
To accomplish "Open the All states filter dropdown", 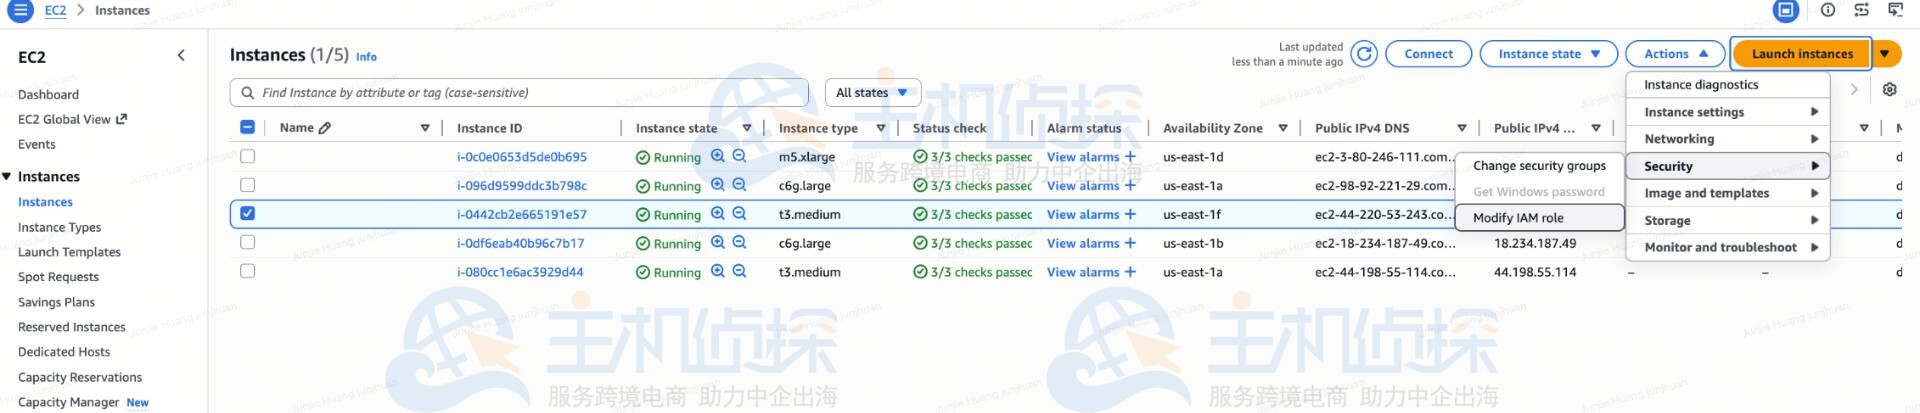I will (872, 93).
